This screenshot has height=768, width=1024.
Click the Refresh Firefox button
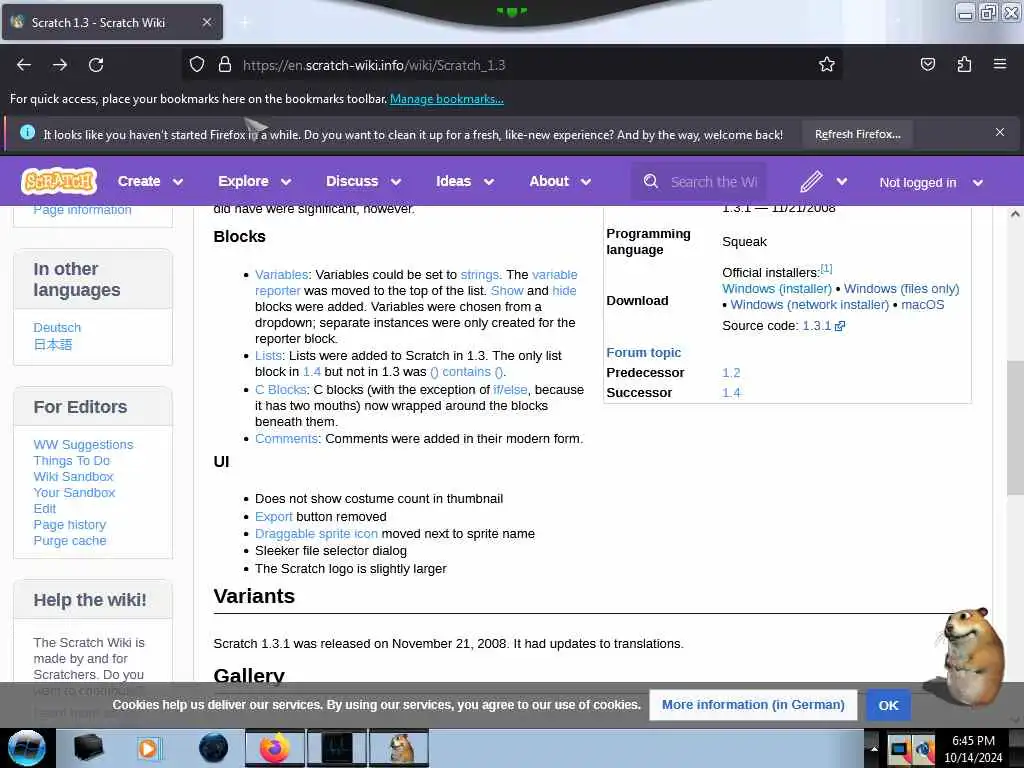[x=857, y=134]
